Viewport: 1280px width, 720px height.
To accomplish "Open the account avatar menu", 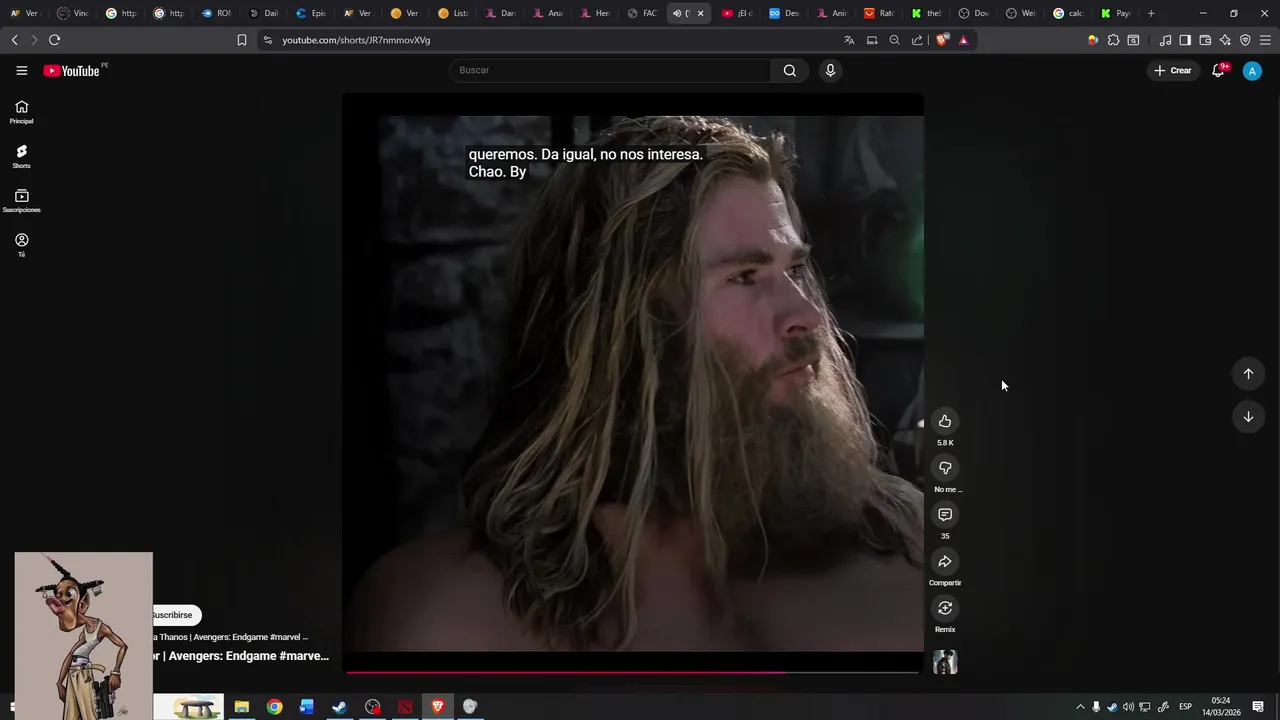I will pyautogui.click(x=1252, y=71).
